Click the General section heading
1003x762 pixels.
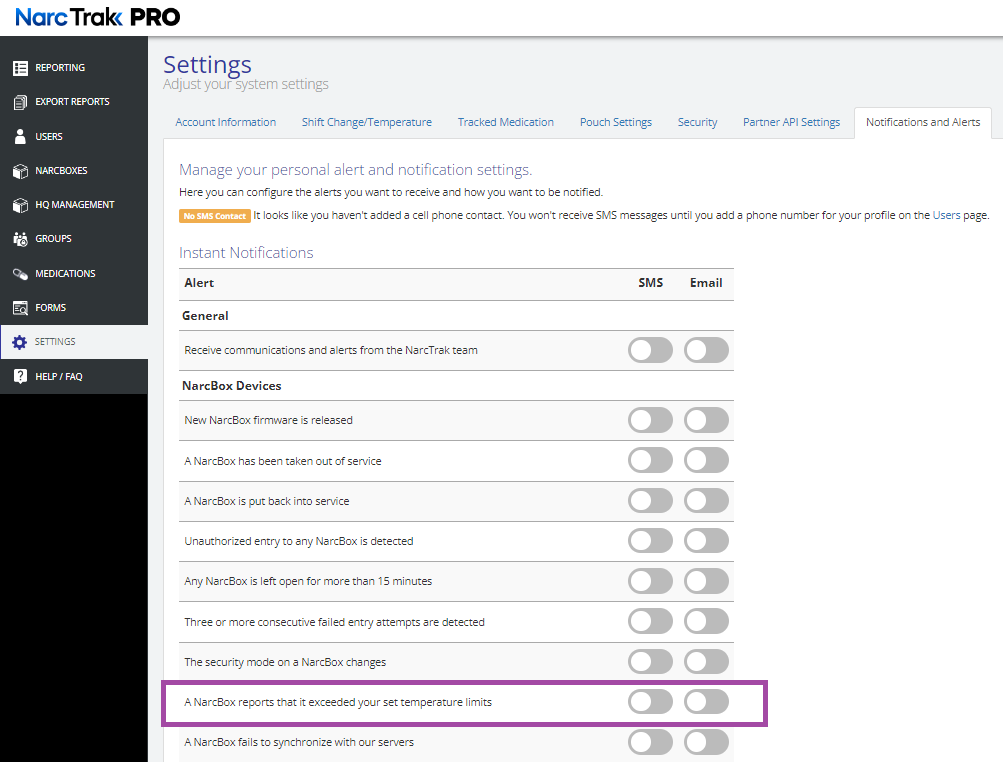[205, 315]
